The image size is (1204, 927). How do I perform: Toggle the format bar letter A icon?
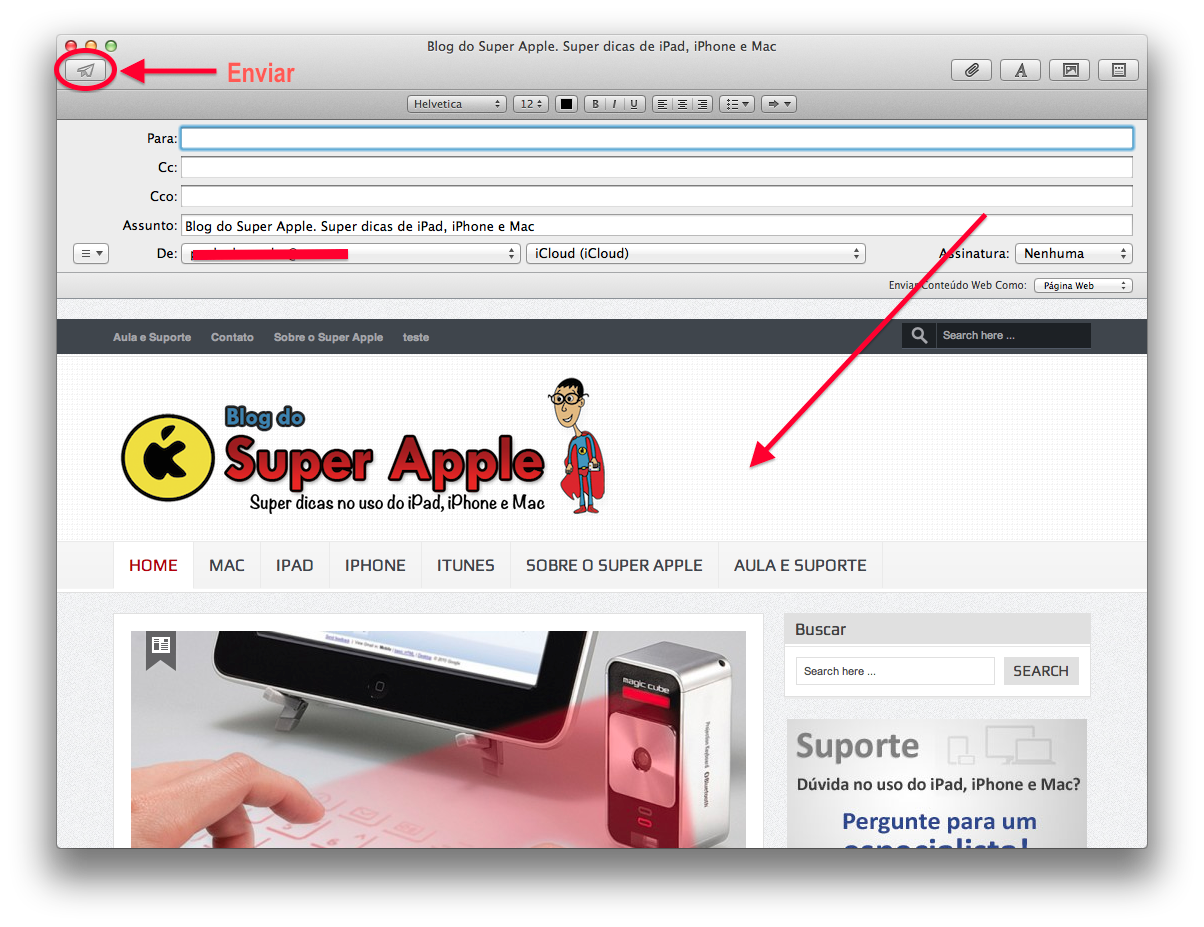[x=1021, y=70]
